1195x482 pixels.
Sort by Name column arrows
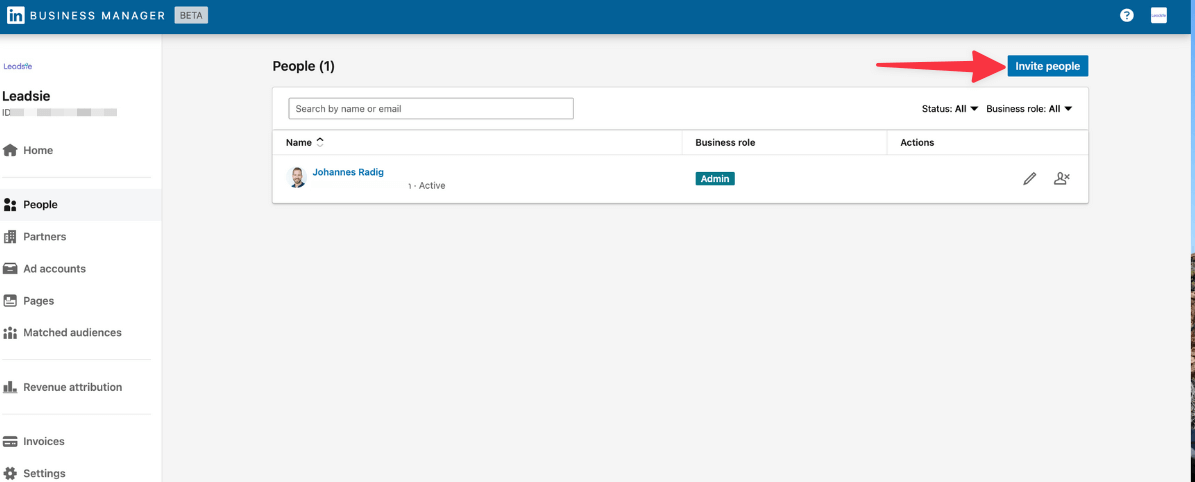pyautogui.click(x=320, y=142)
